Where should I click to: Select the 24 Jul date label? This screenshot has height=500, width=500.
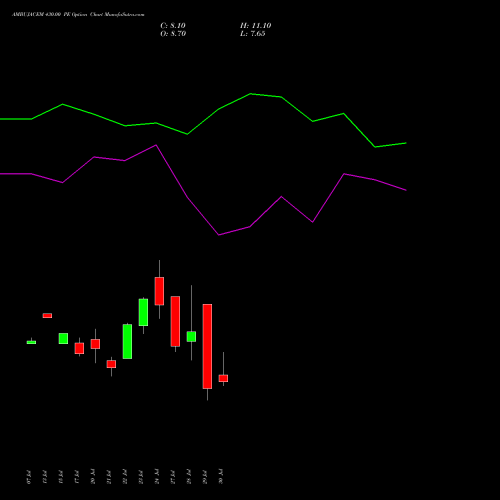pos(157,476)
